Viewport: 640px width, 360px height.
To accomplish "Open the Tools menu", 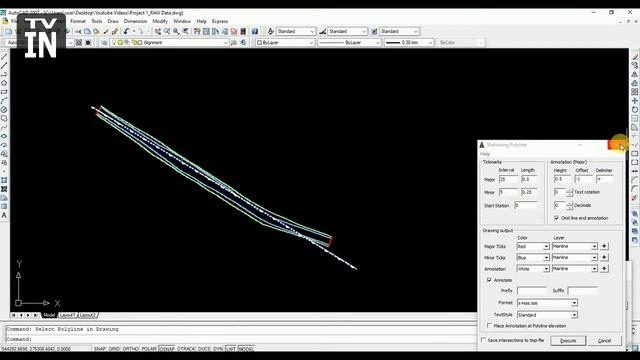I will 97,21.
